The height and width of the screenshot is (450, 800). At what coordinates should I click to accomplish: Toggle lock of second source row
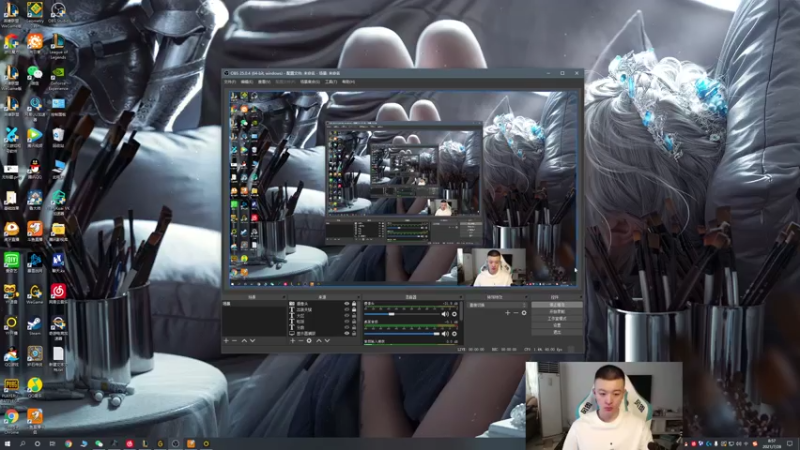354,310
